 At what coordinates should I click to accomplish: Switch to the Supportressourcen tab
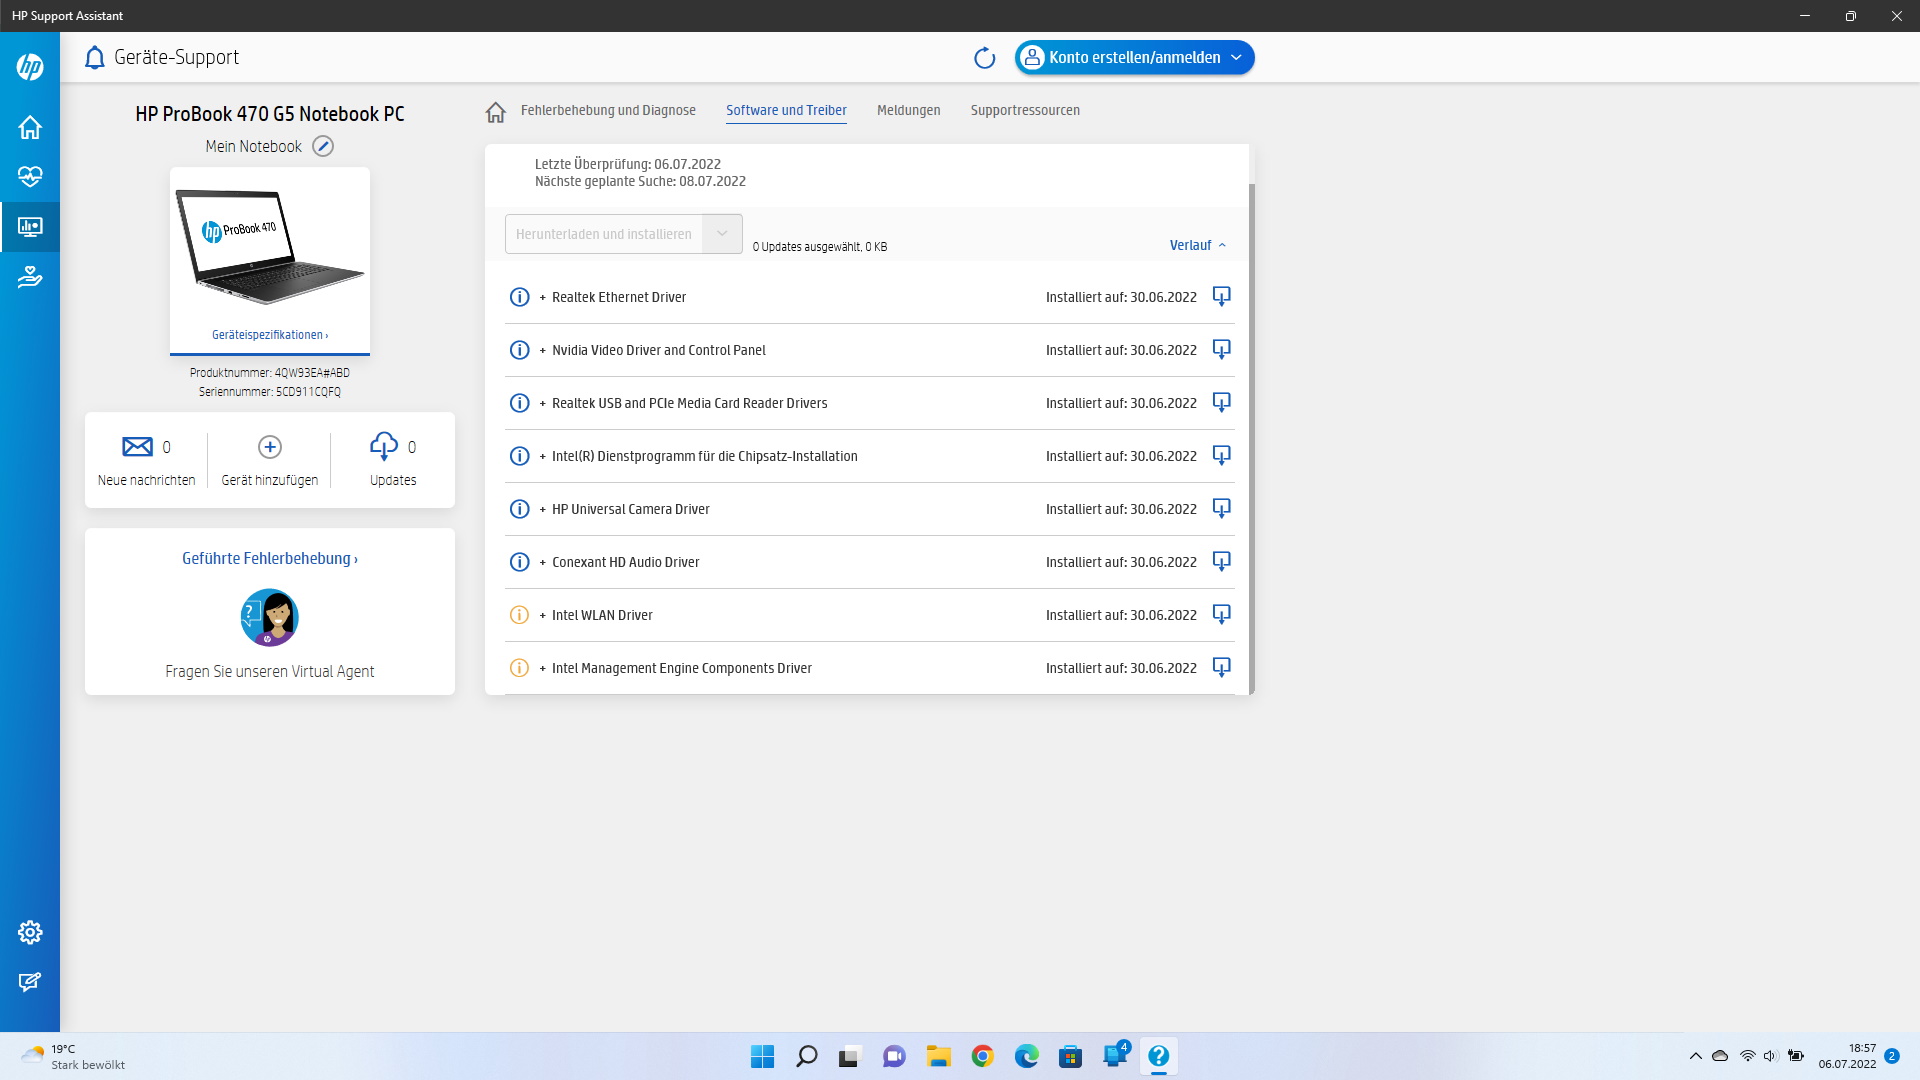click(x=1025, y=110)
